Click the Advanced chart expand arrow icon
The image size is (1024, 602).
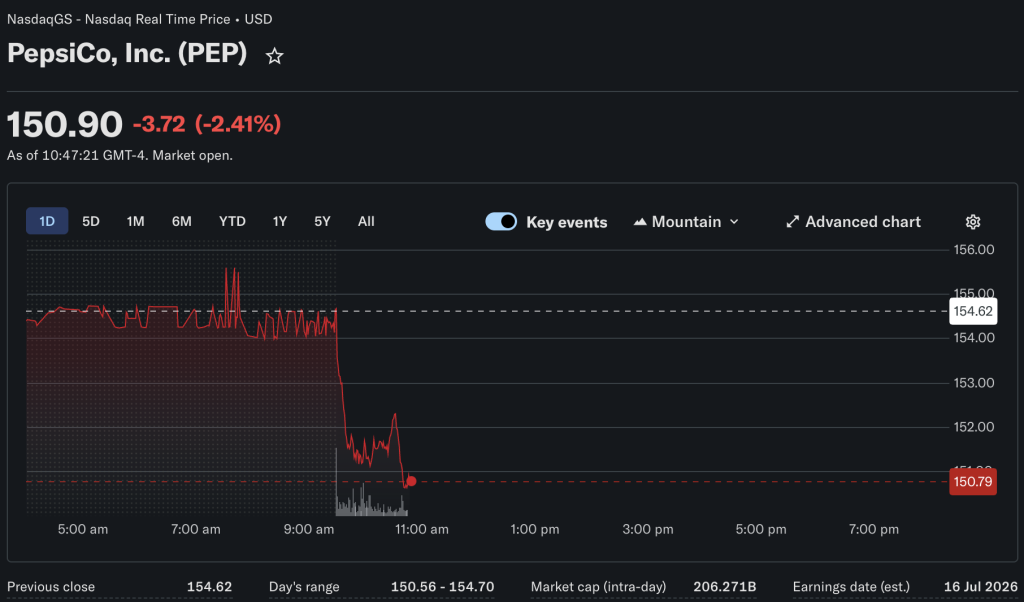(792, 222)
